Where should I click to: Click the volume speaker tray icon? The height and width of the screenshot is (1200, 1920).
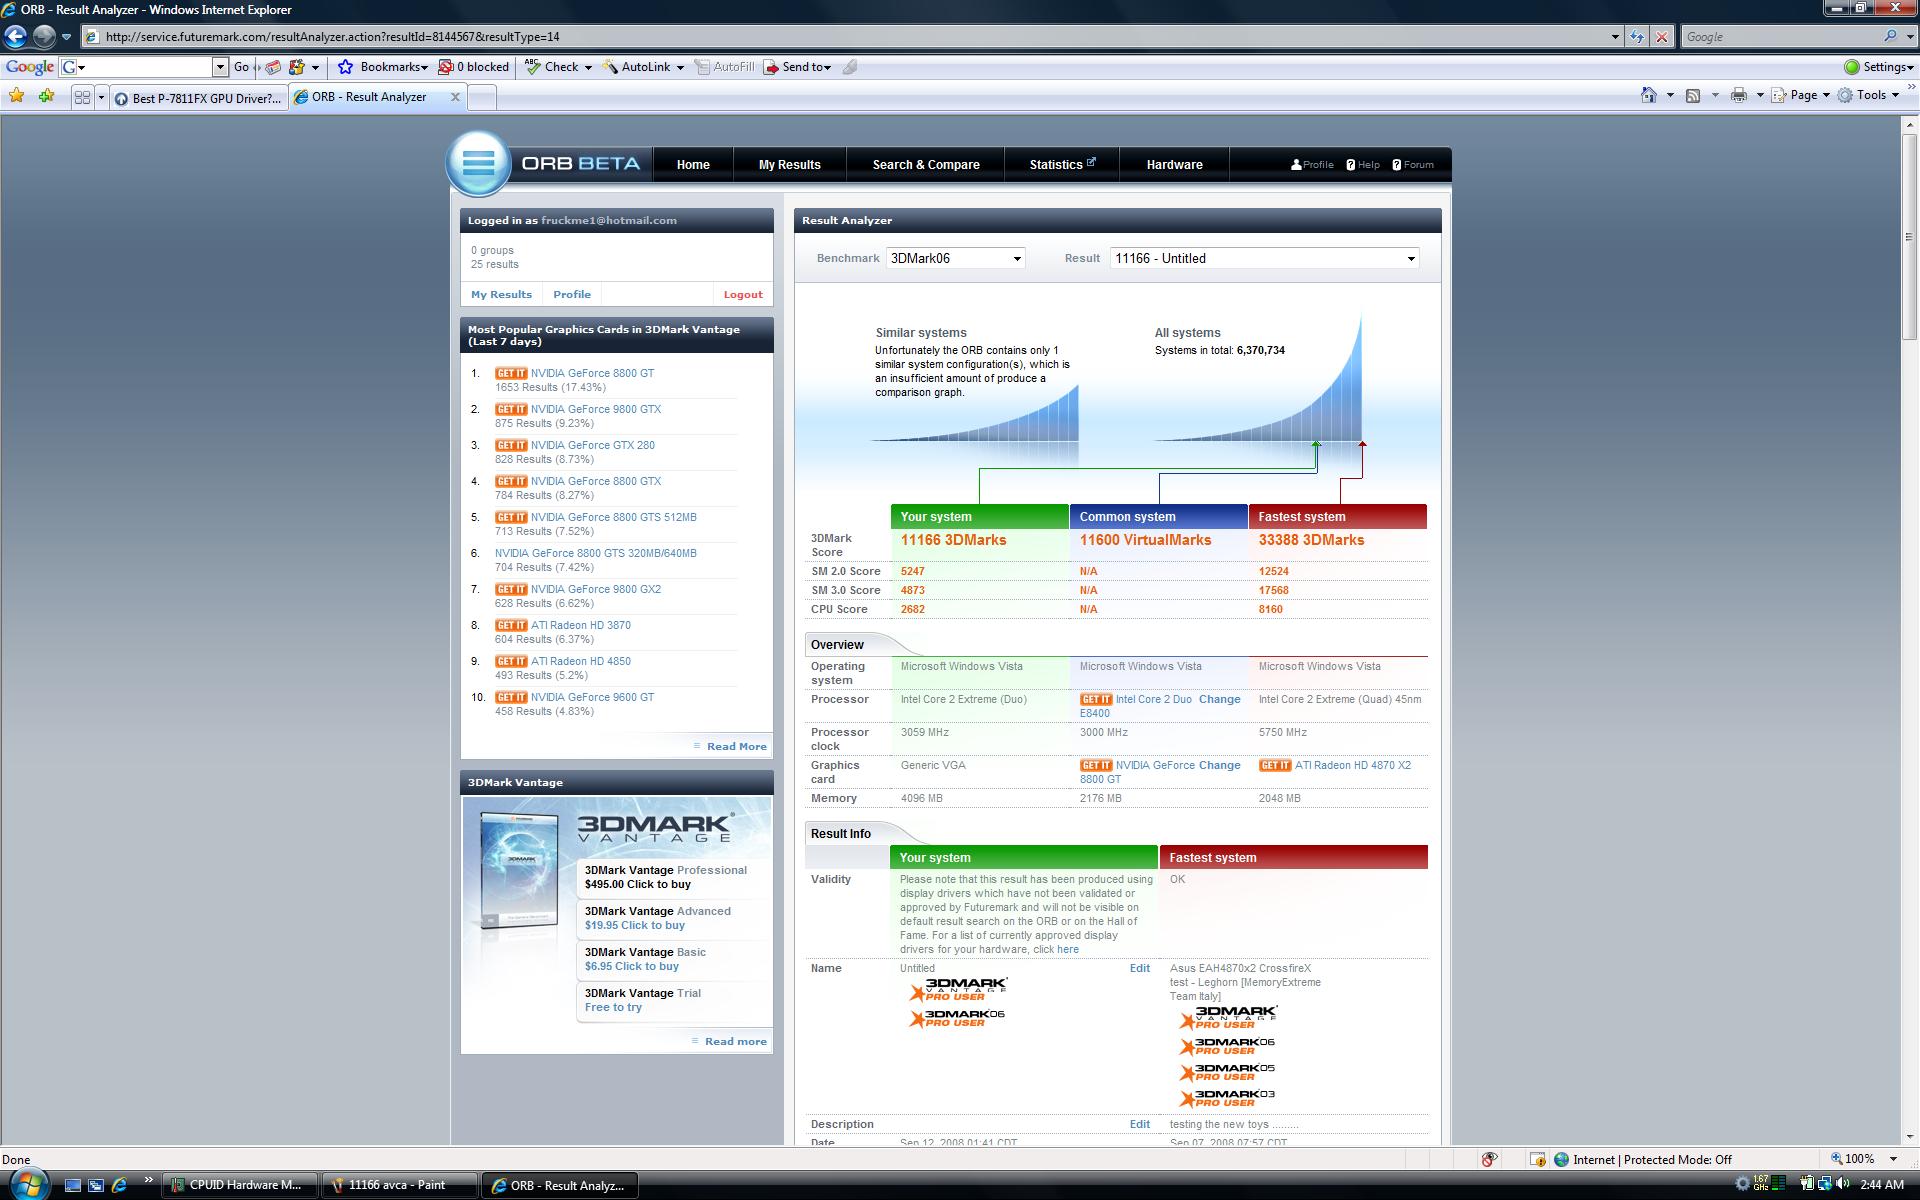1842,1184
